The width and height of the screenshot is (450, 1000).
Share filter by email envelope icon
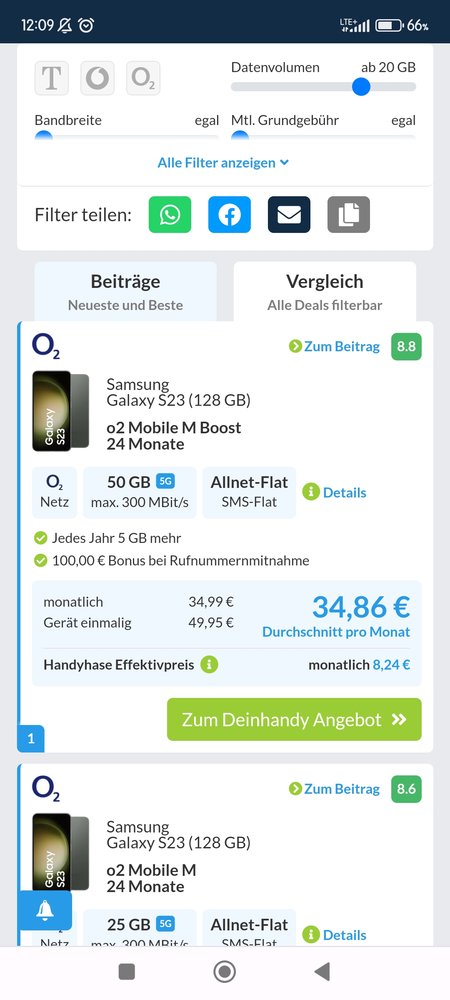point(289,215)
